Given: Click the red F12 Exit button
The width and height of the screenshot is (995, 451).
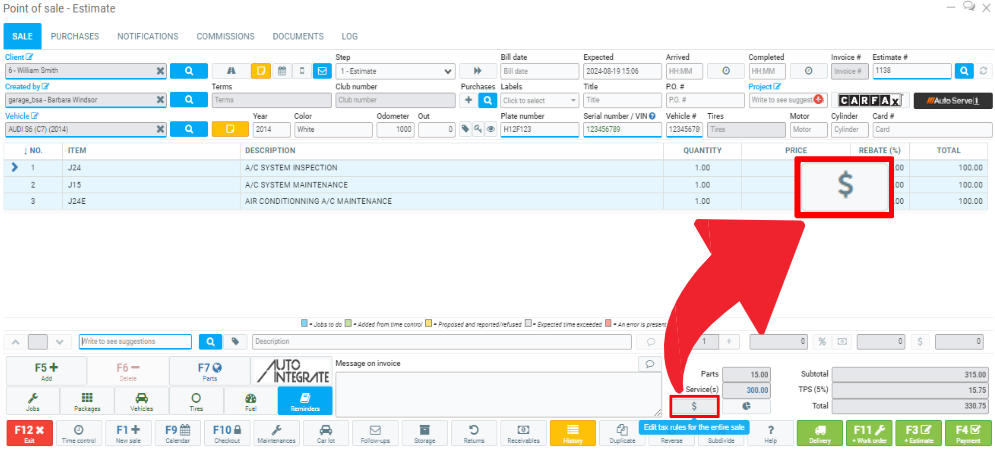Looking at the screenshot, I should tap(29, 433).
